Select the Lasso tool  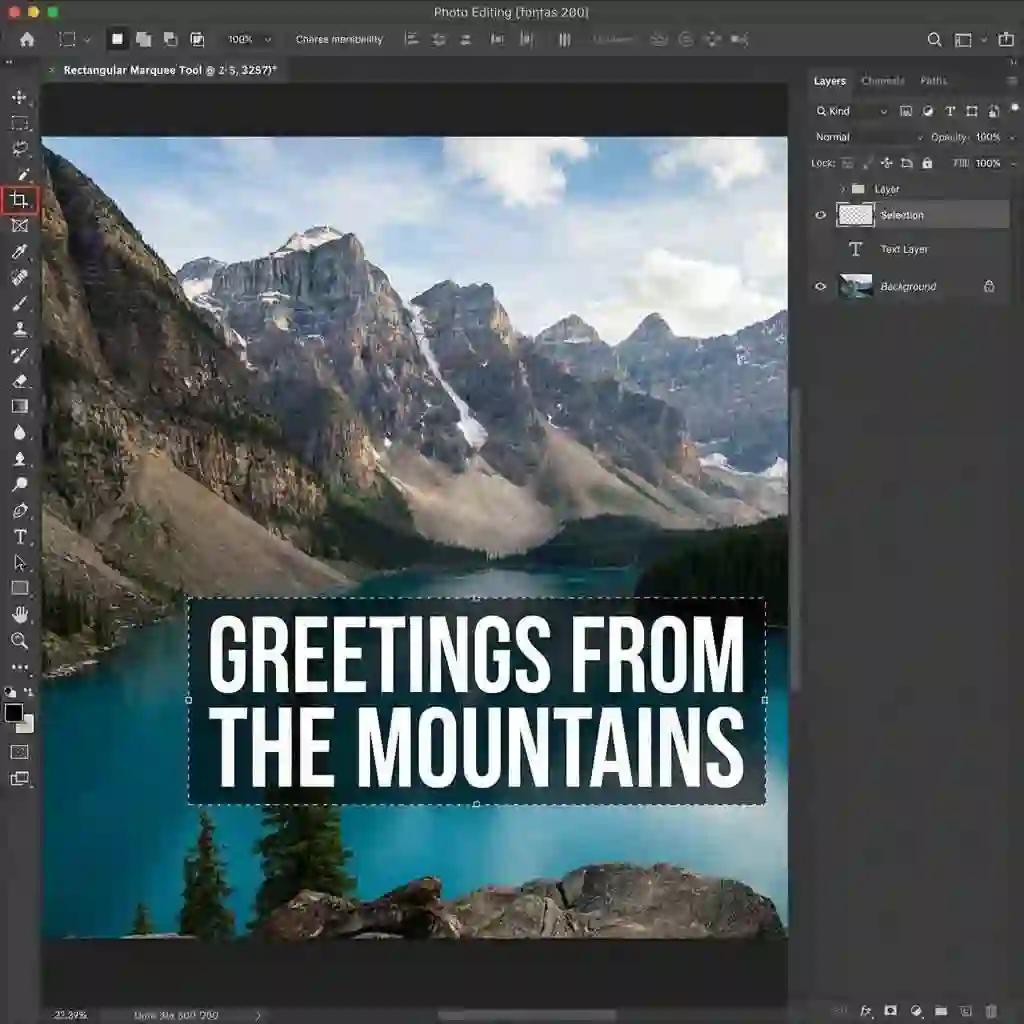click(x=20, y=150)
